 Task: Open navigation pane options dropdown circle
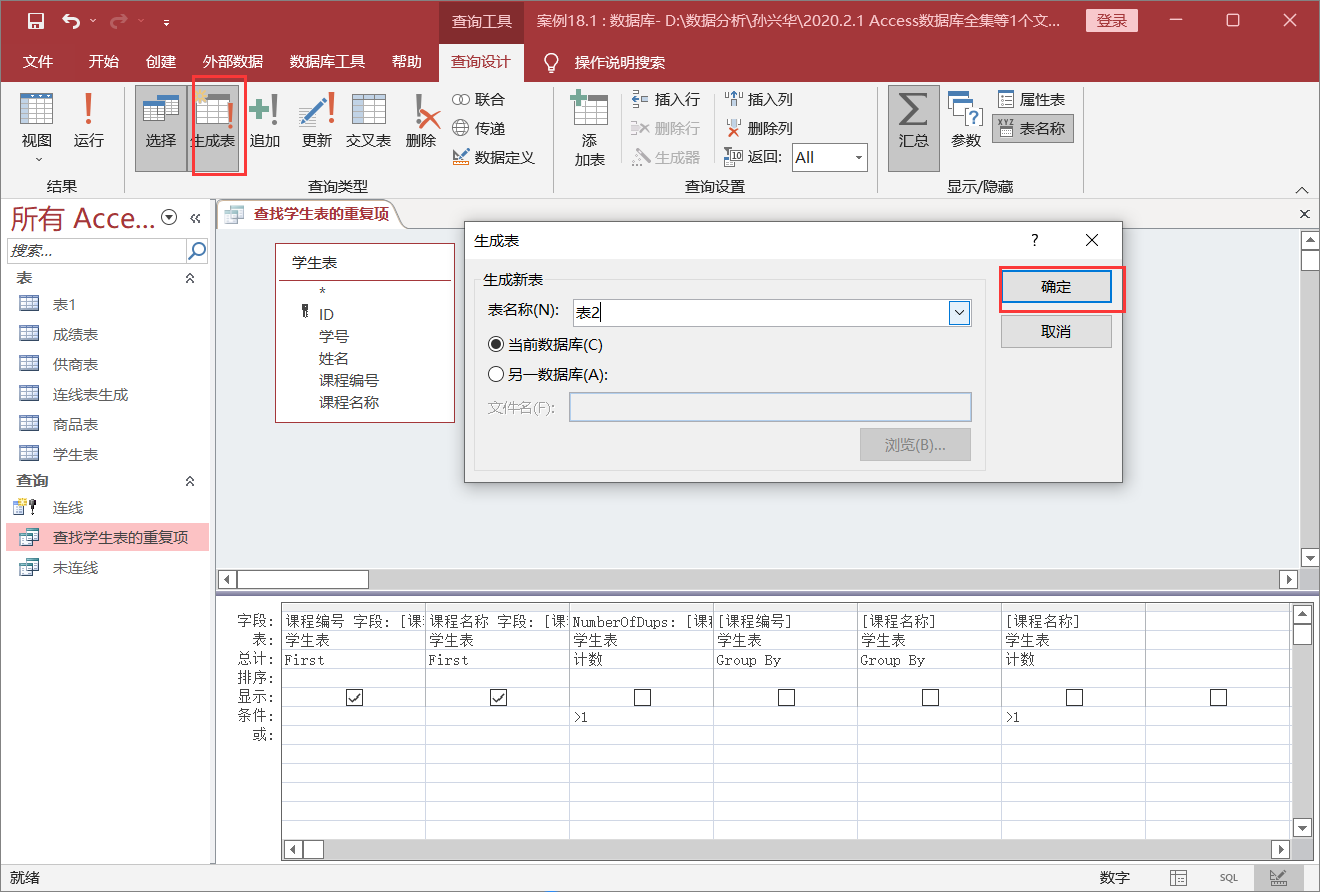click(169, 218)
